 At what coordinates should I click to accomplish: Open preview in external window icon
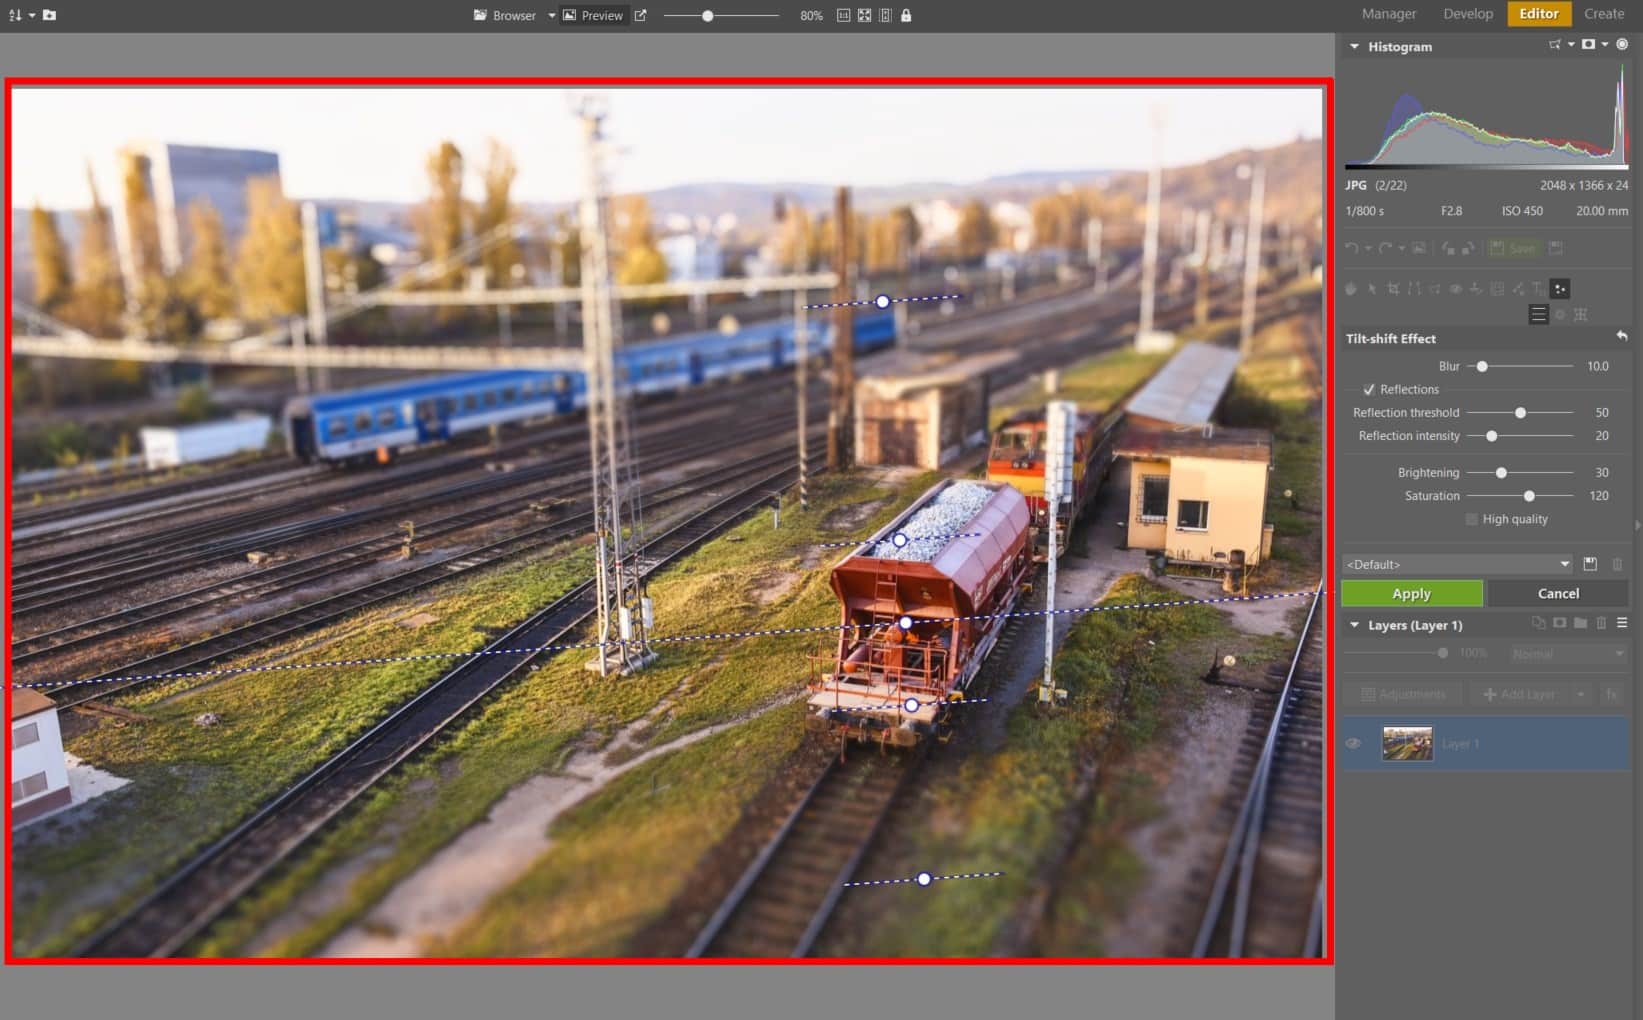coord(641,15)
